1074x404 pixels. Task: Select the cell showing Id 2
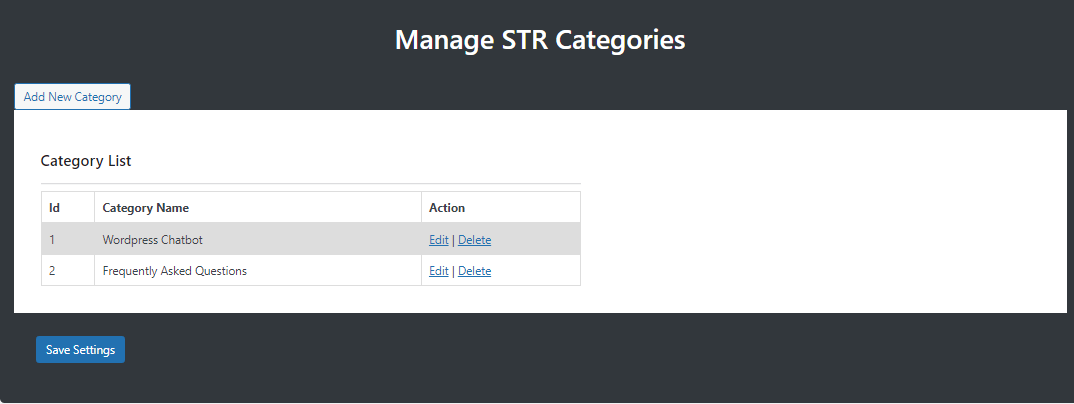click(68, 270)
